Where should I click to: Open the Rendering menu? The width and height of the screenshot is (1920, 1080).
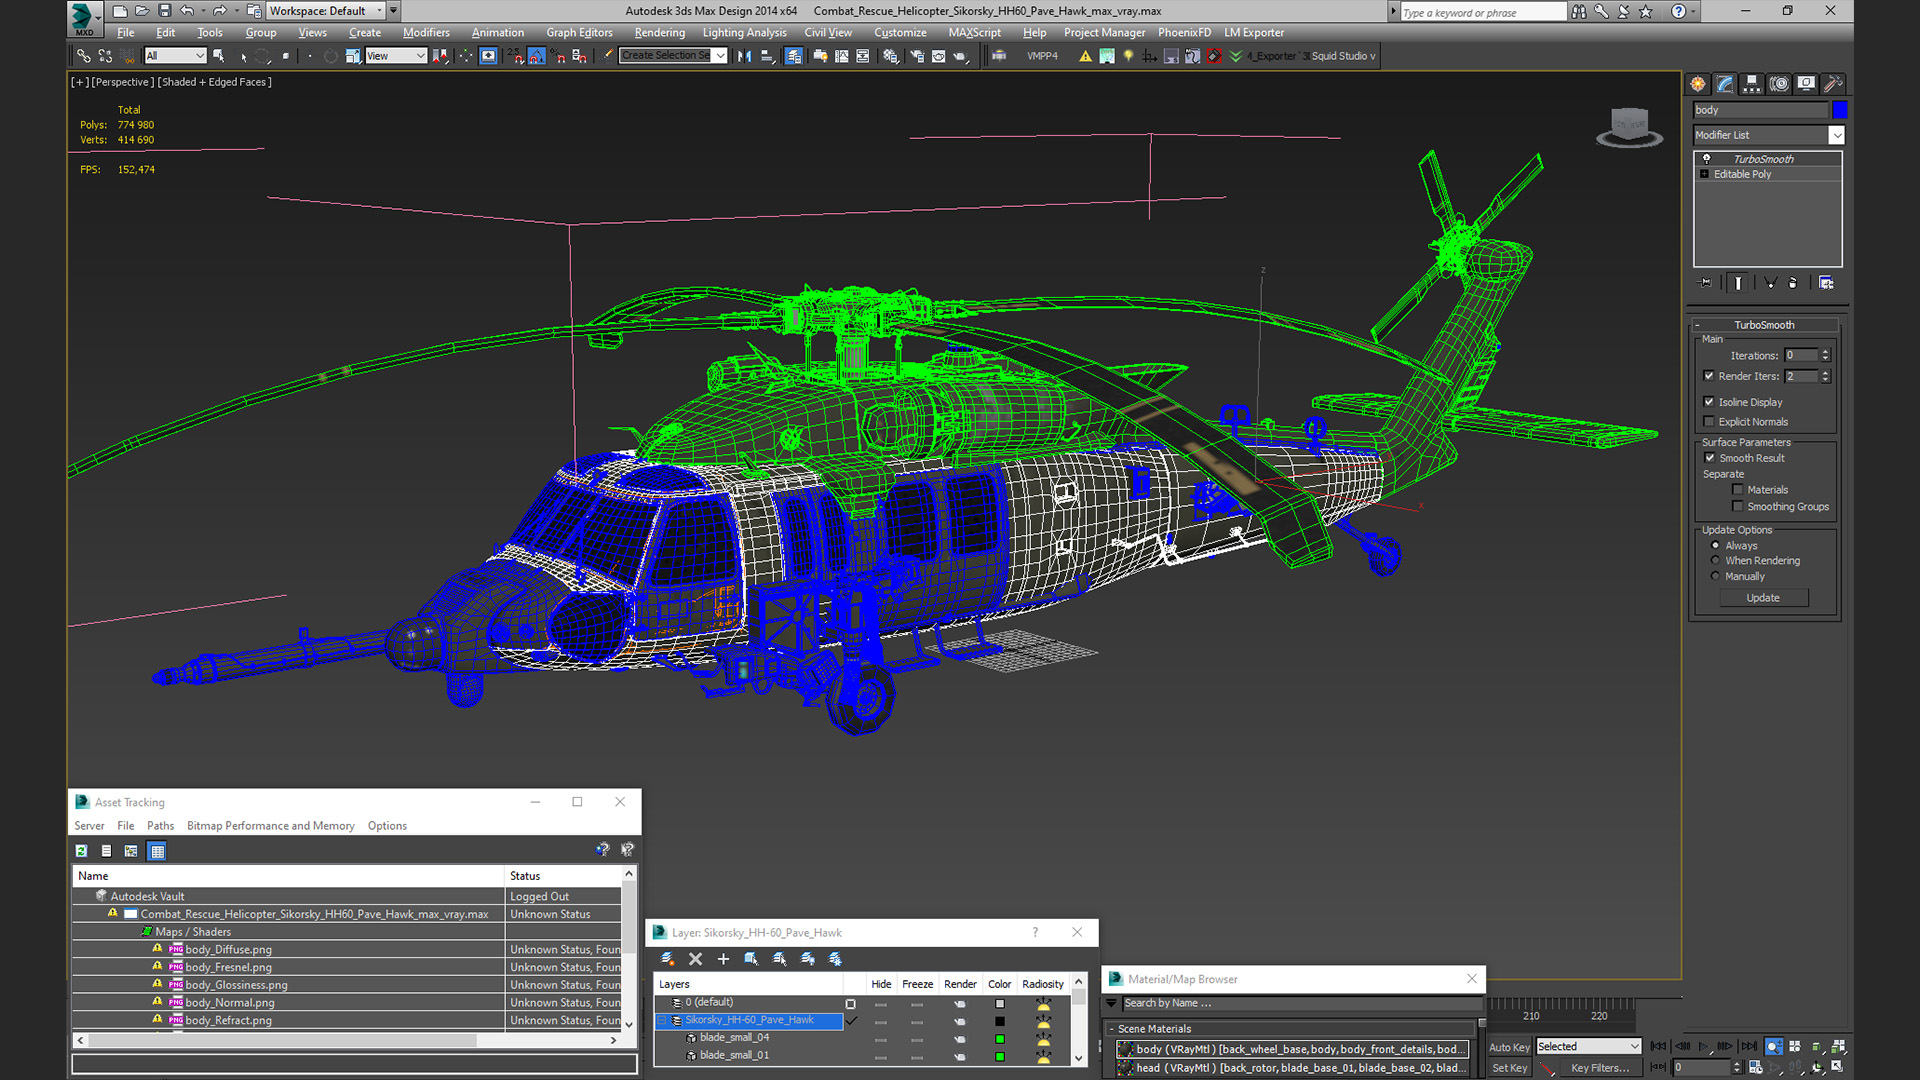point(660,33)
